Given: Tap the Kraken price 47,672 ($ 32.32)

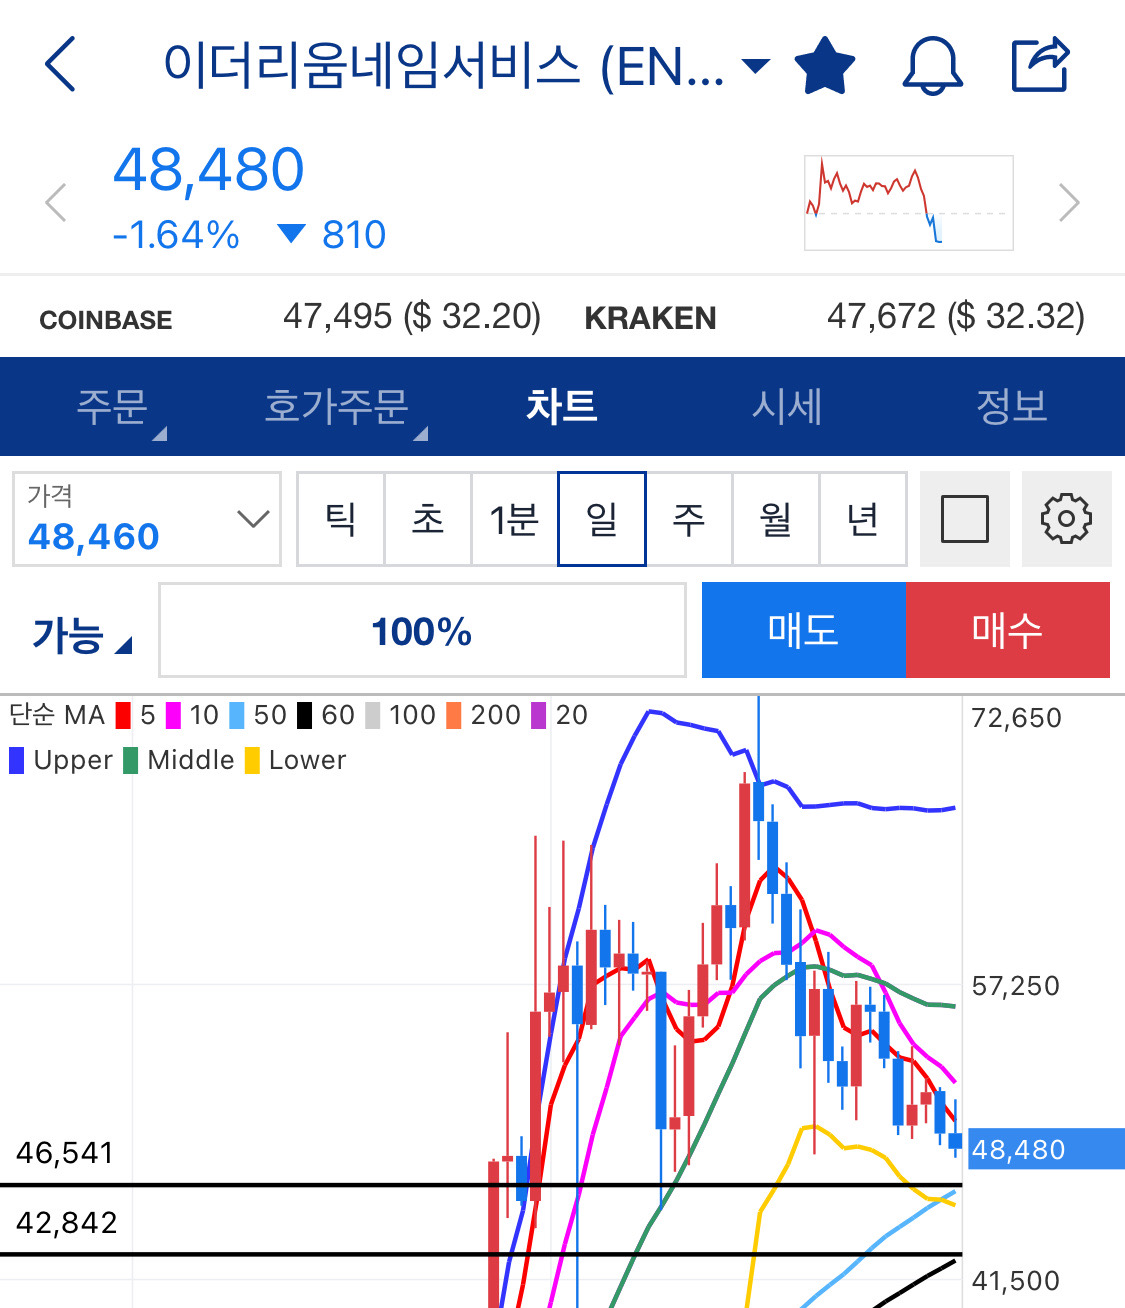Looking at the screenshot, I should pyautogui.click(x=956, y=317).
